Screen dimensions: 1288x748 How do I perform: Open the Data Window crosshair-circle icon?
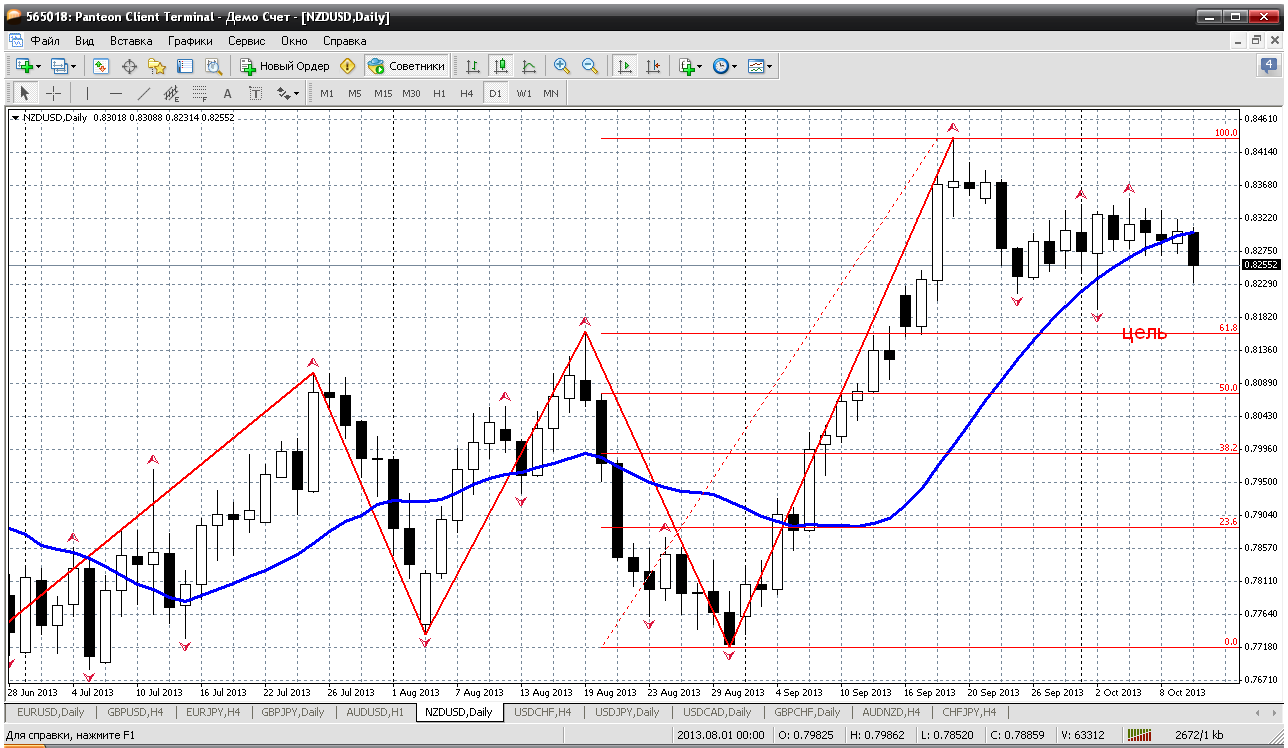click(x=129, y=66)
